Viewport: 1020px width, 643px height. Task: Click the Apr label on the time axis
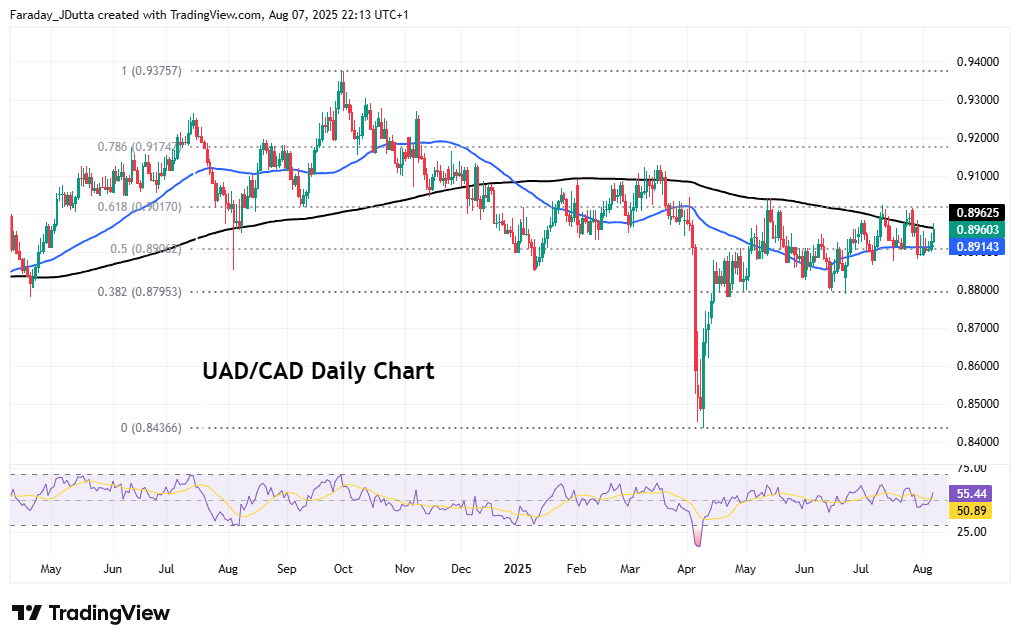[685, 569]
